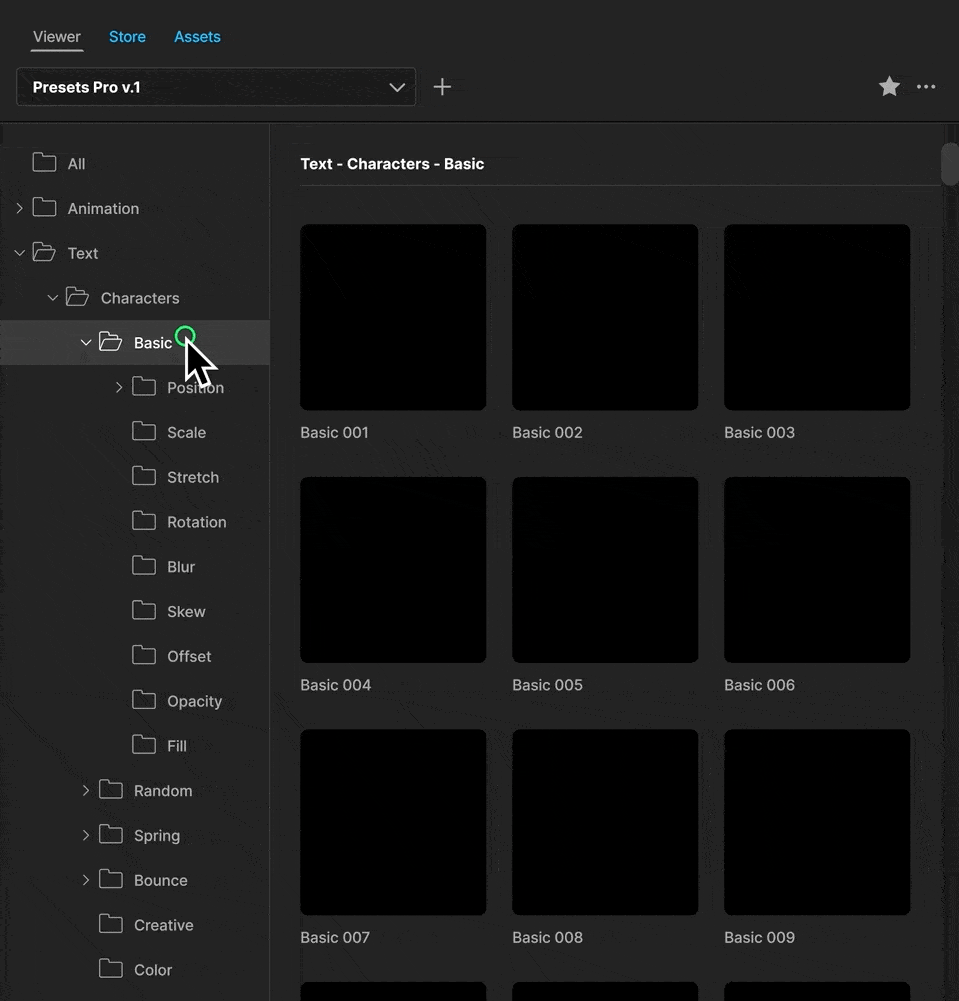Open the ellipsis options menu
Image resolution: width=959 pixels, height=1001 pixels.
point(926,87)
